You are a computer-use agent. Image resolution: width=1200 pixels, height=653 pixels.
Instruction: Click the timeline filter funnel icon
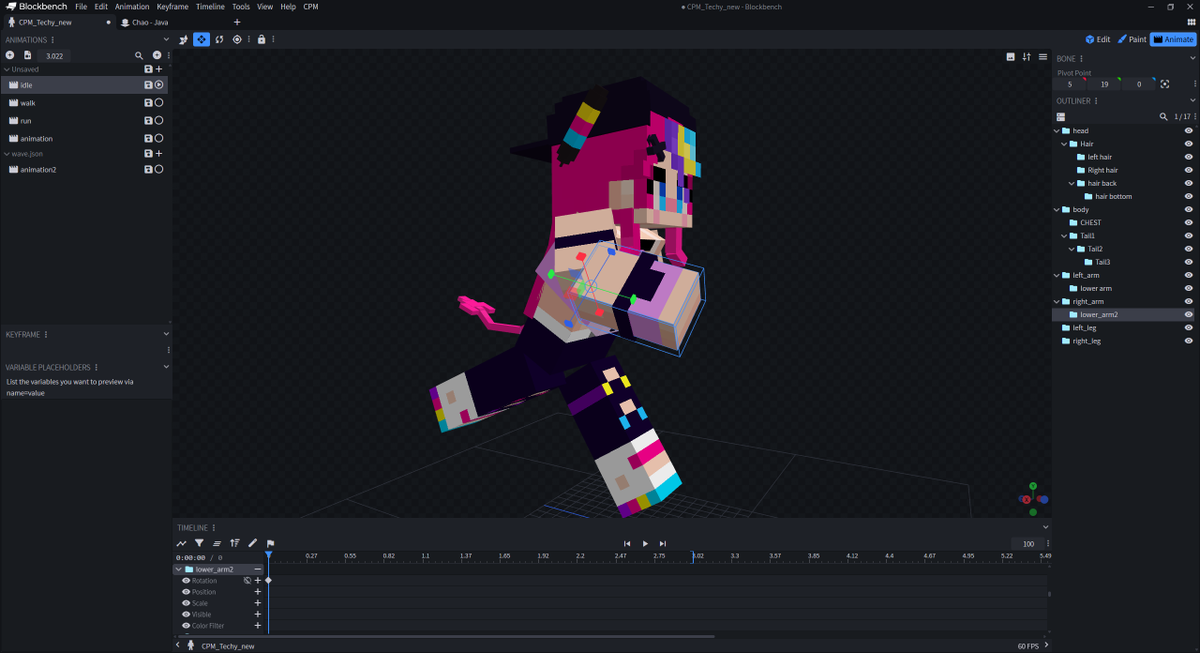[x=199, y=543]
